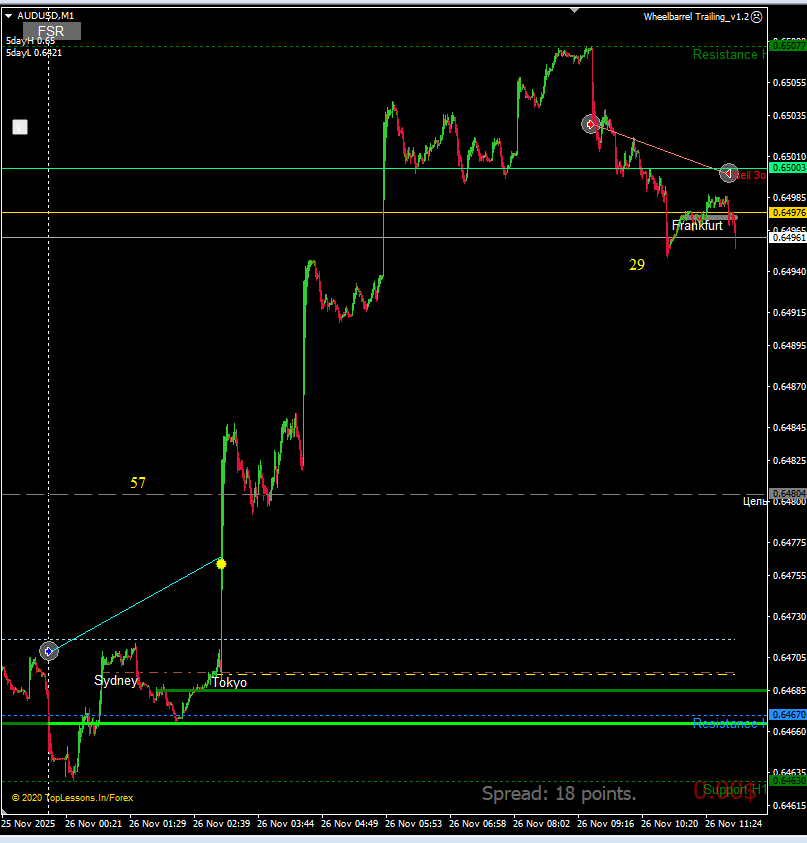Select the green 0.65003 price label
The width and height of the screenshot is (807, 843).
788,168
